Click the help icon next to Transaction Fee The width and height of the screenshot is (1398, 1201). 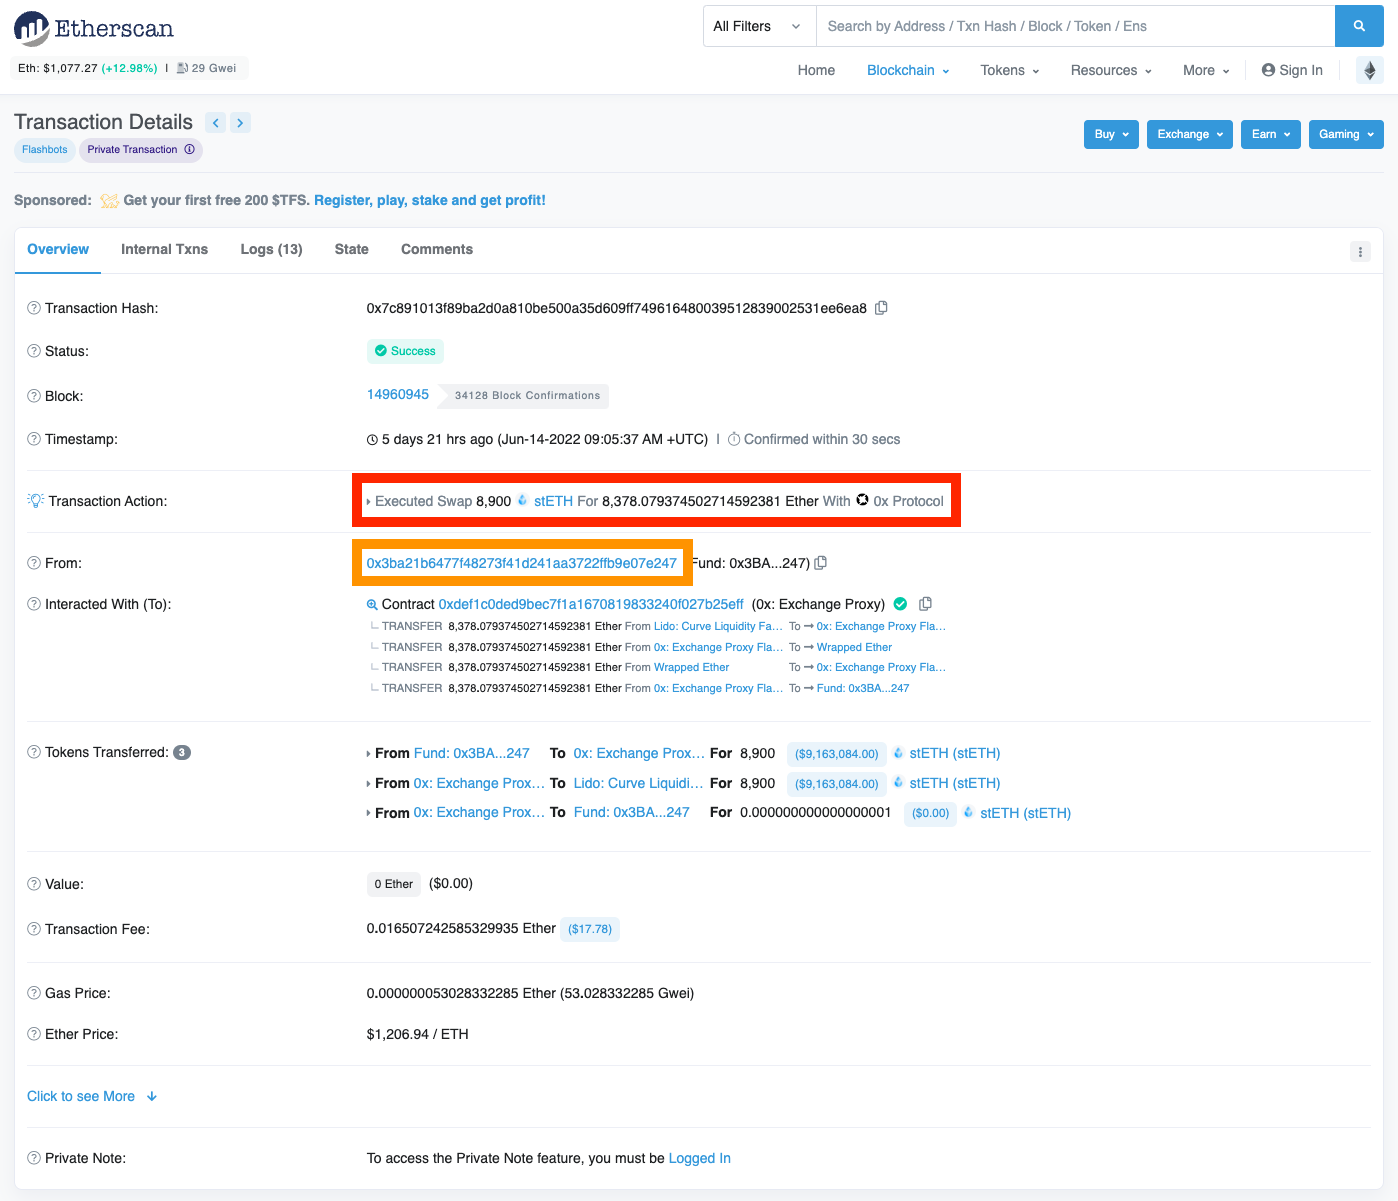(x=34, y=929)
